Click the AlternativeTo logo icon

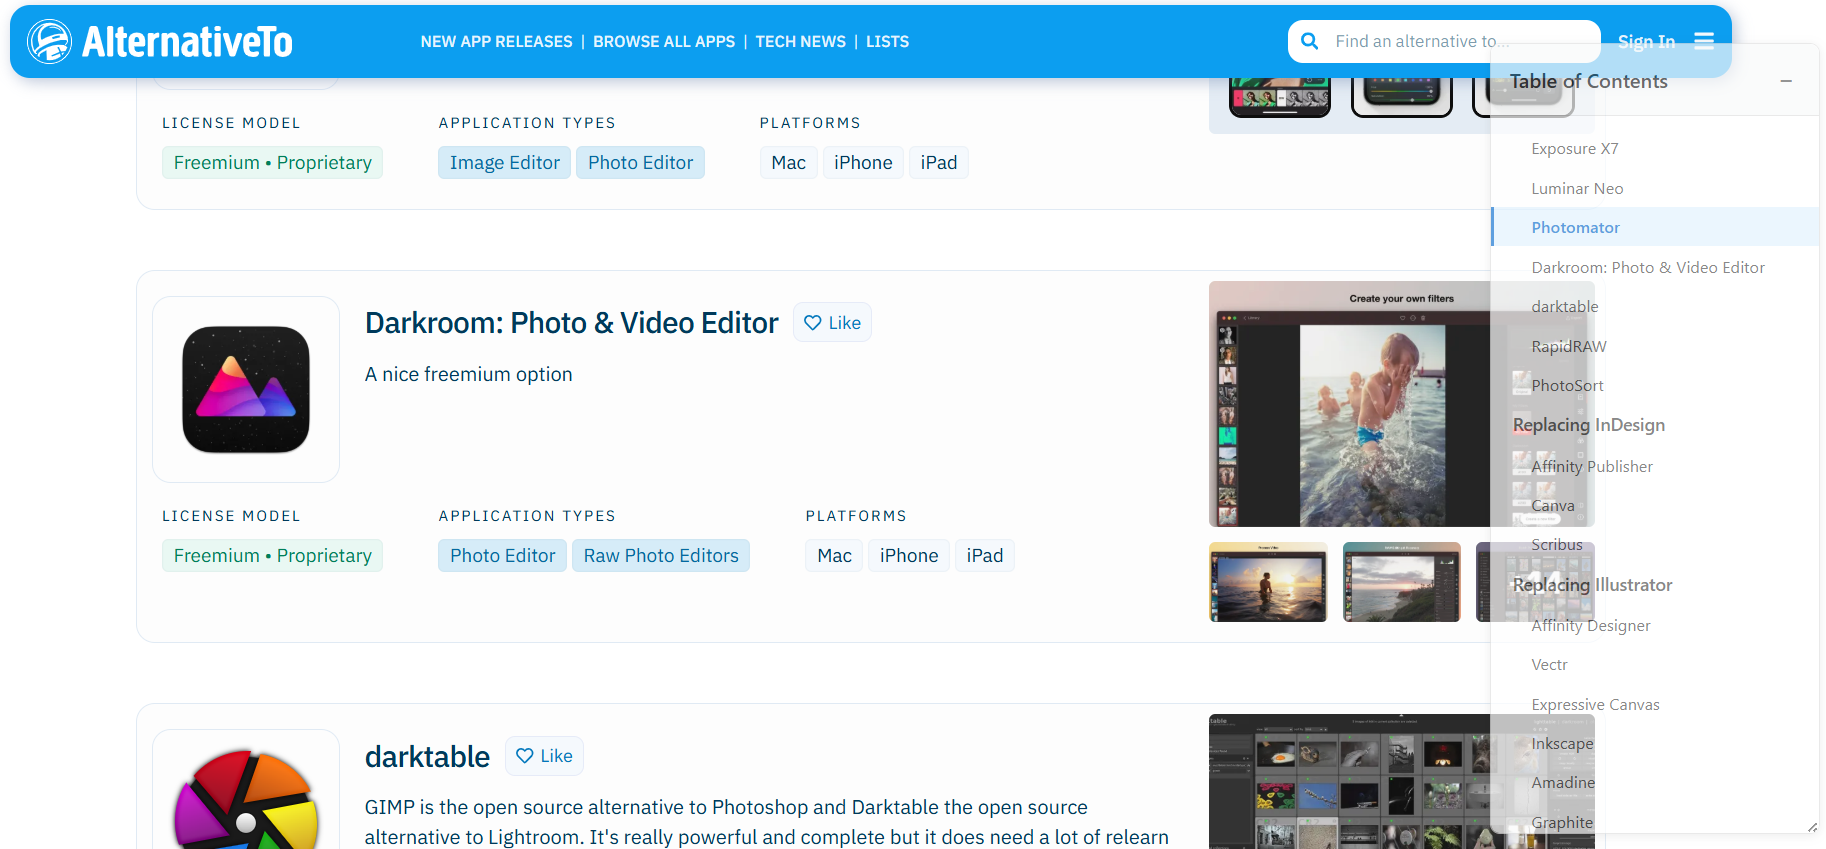(x=49, y=41)
